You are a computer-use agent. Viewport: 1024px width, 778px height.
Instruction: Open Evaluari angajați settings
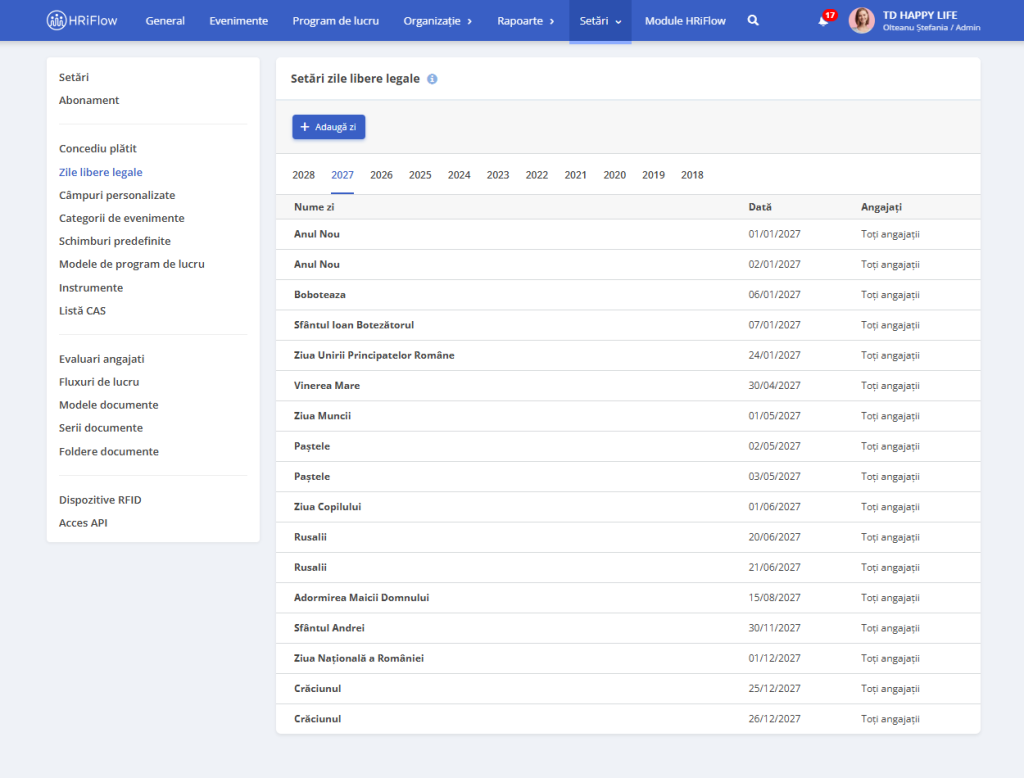pyautogui.click(x=102, y=359)
